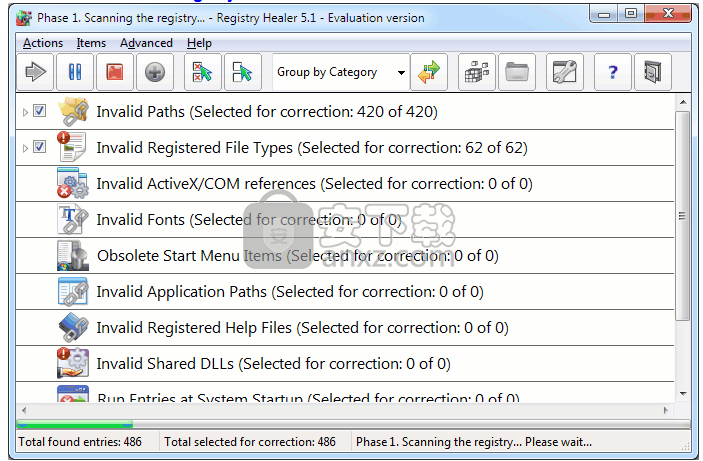The width and height of the screenshot is (703, 461).
Task: Open the Group by Category dropdown
Action: [341, 72]
